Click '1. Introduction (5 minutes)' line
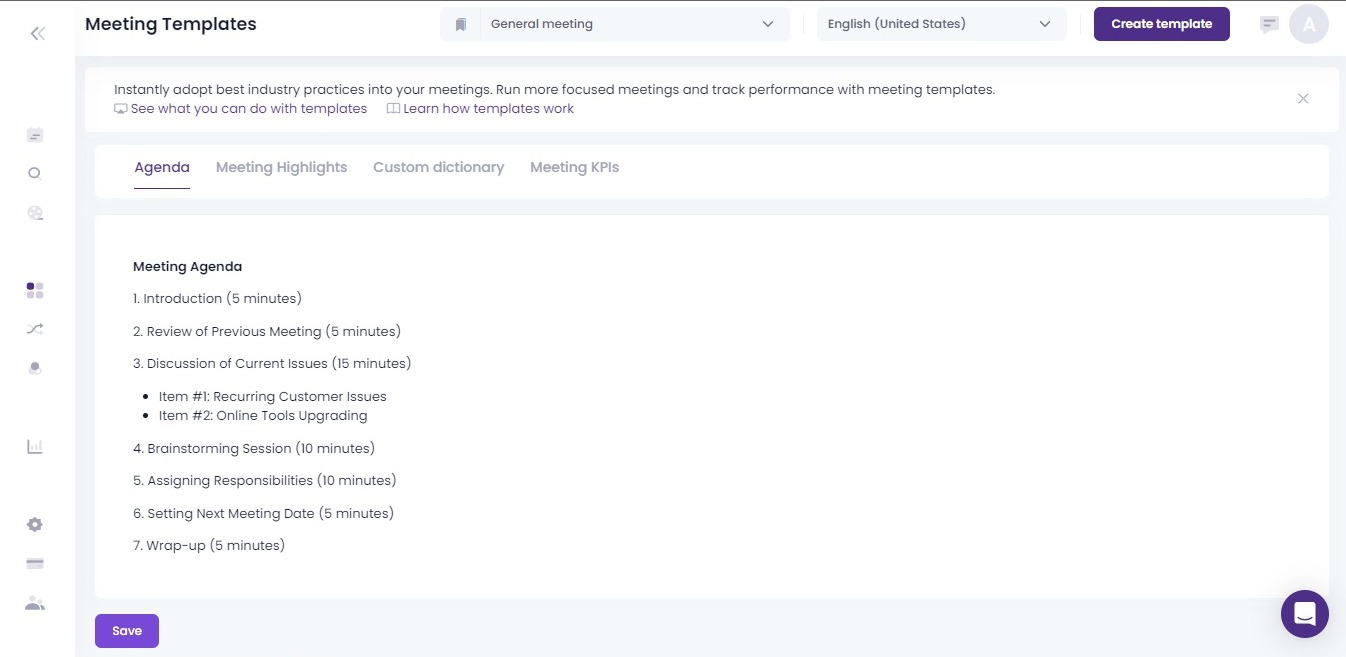Image resolution: width=1346 pixels, height=657 pixels. (217, 298)
